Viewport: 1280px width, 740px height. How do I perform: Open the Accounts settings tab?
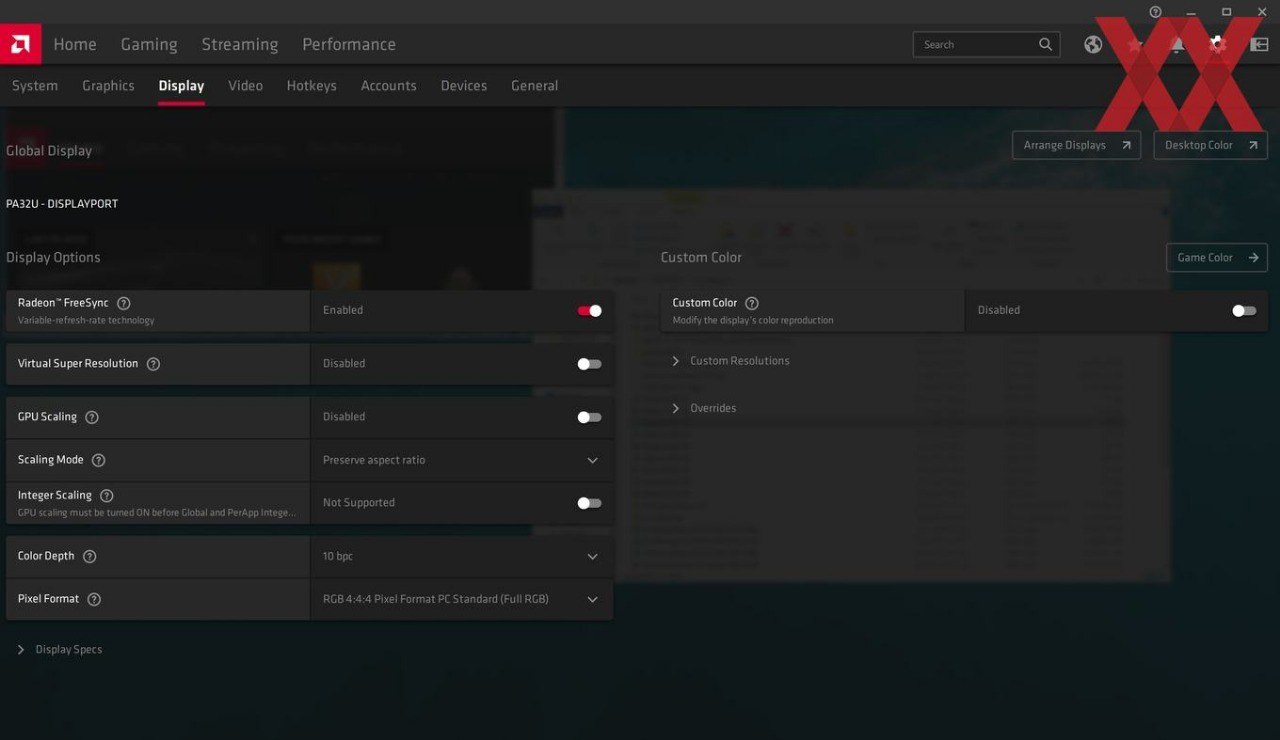(x=388, y=86)
